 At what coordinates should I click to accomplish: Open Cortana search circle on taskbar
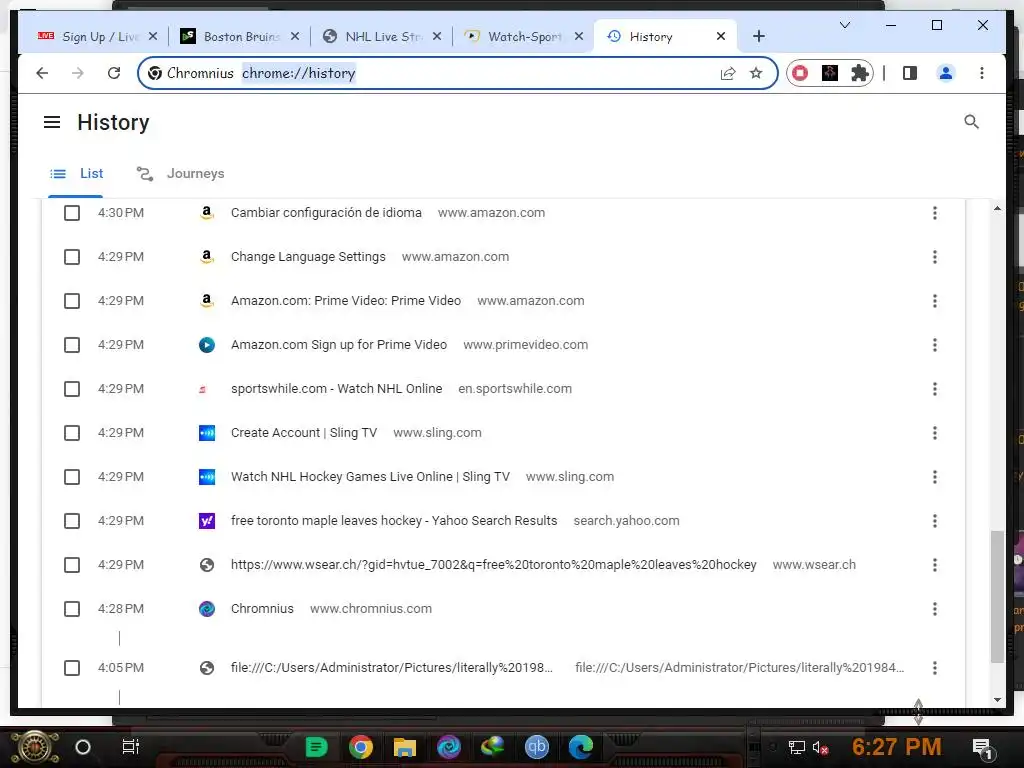pyautogui.click(x=83, y=747)
